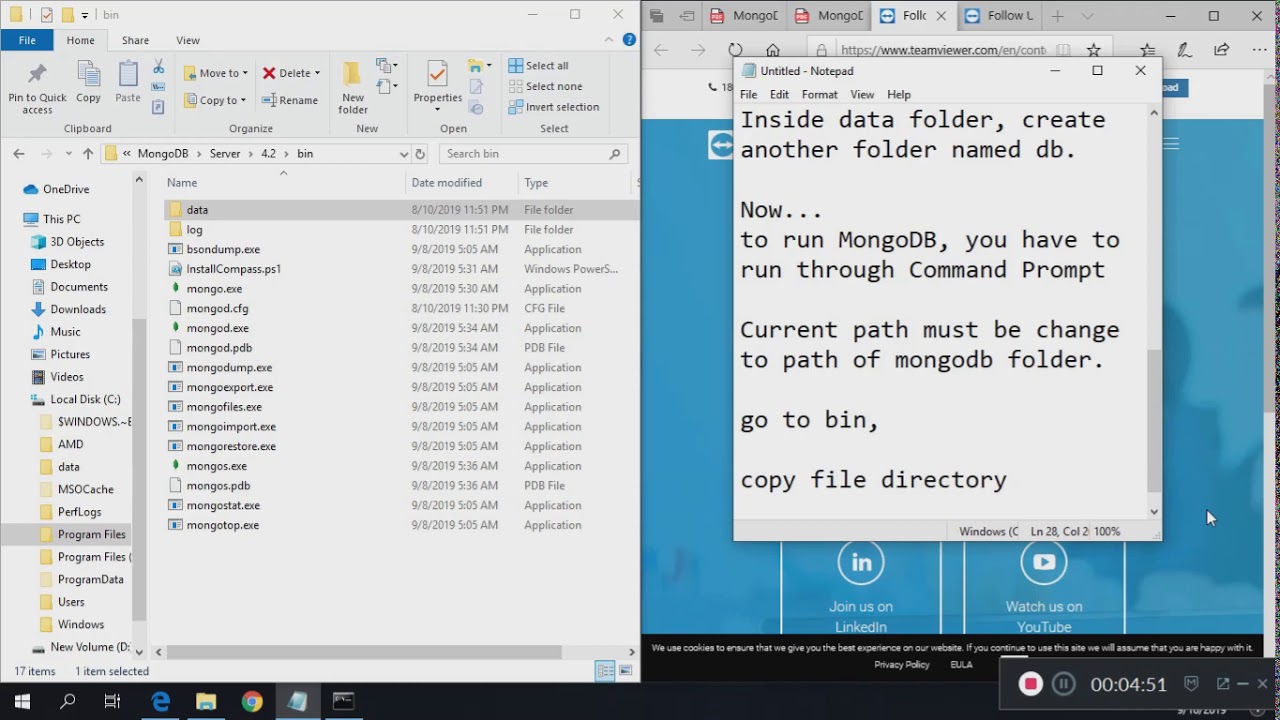
Task: Click Explorer's Back navigation arrow
Action: click(x=18, y=153)
